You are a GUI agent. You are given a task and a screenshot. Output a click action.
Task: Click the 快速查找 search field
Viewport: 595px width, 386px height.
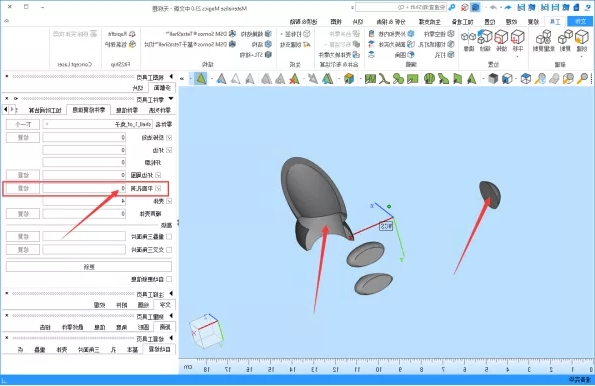tap(401, 7)
